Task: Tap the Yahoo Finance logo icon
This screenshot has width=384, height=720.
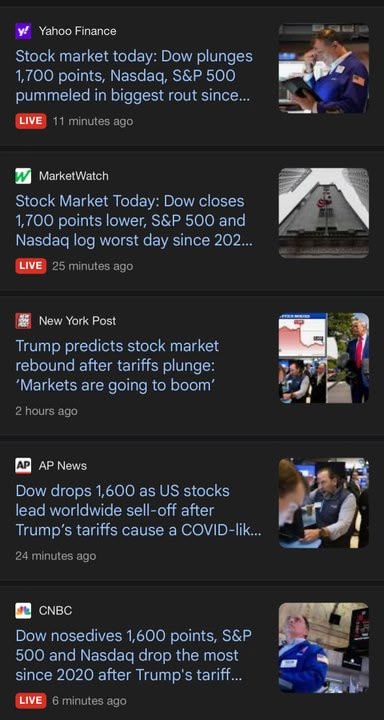Action: [x=23, y=31]
